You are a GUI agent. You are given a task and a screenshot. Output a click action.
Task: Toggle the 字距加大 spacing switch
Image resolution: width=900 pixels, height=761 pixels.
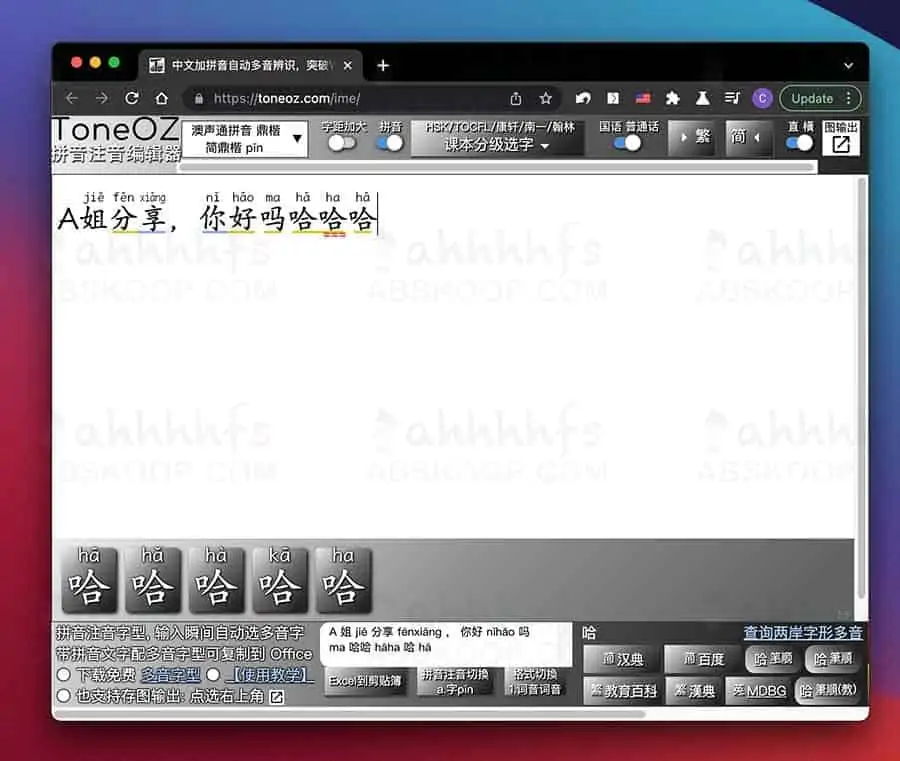[x=342, y=143]
